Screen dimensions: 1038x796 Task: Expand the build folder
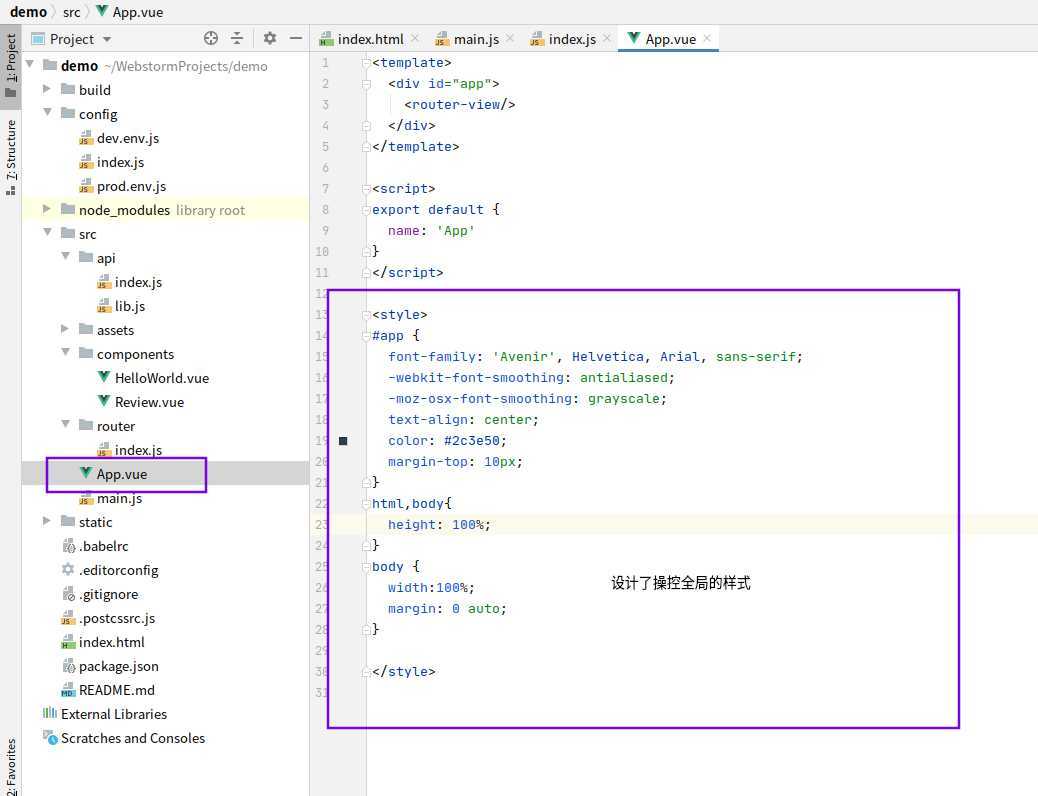click(x=47, y=89)
